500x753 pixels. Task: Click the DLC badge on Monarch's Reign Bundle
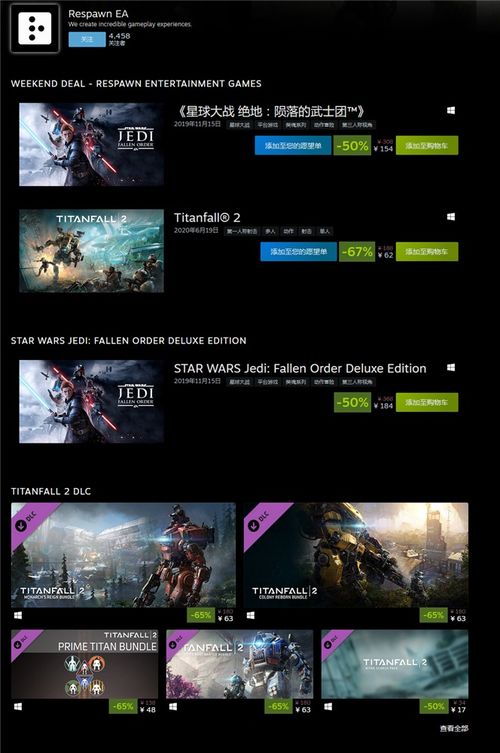click(27, 522)
